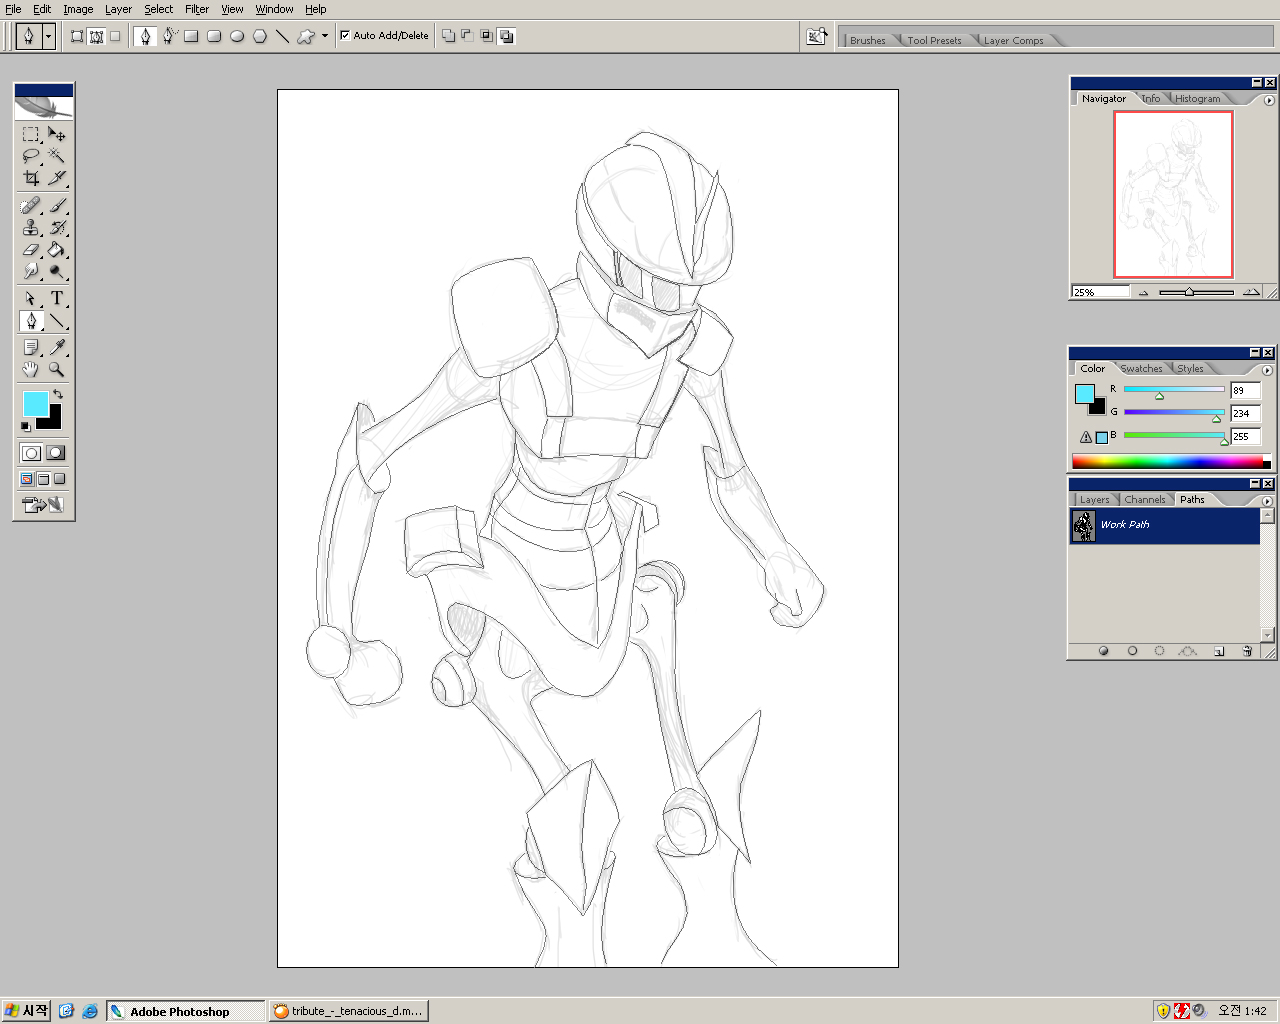
Task: Open the Paths palette flyout menu
Action: pyautogui.click(x=1267, y=501)
